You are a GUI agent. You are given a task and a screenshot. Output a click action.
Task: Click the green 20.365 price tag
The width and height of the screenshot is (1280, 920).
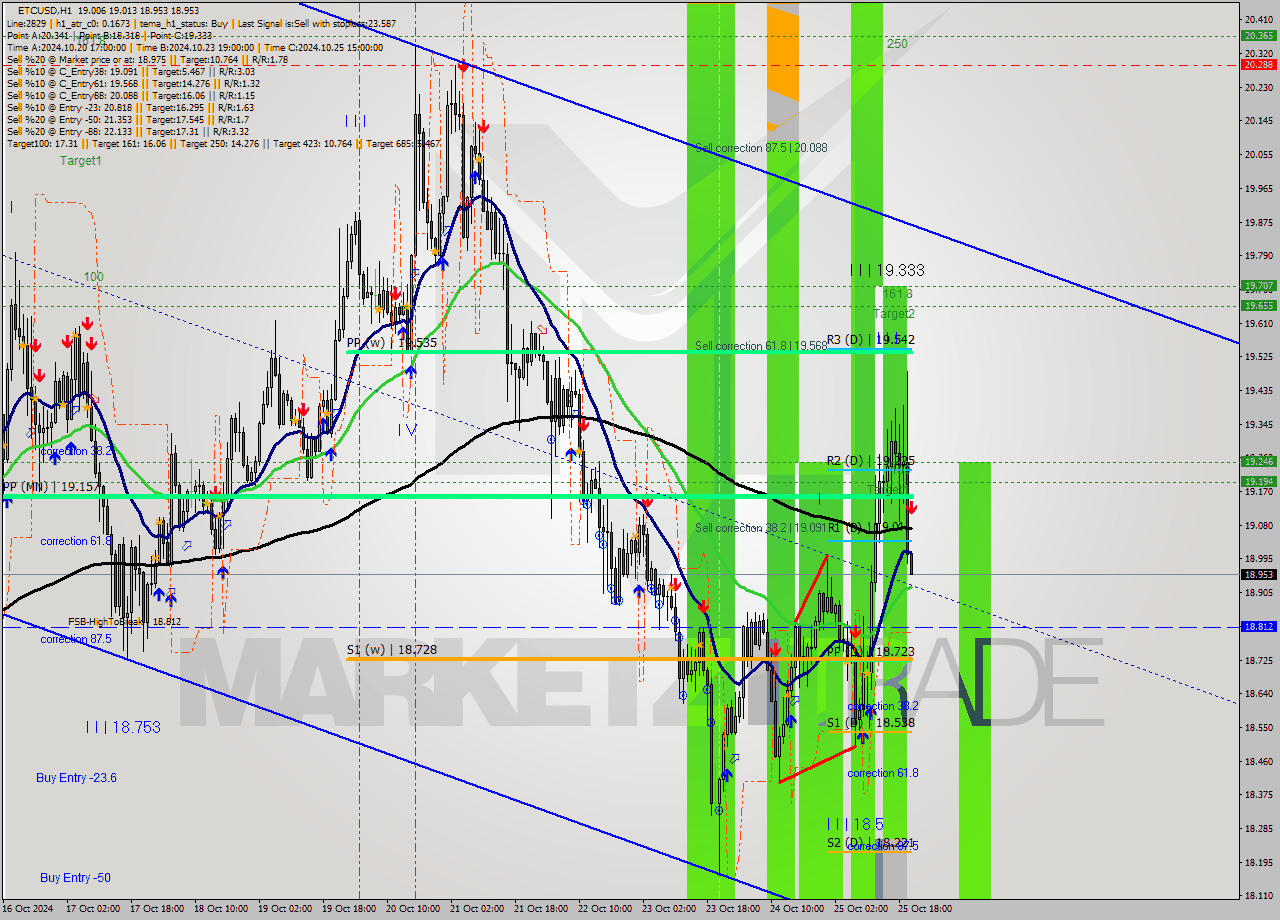[x=1258, y=35]
